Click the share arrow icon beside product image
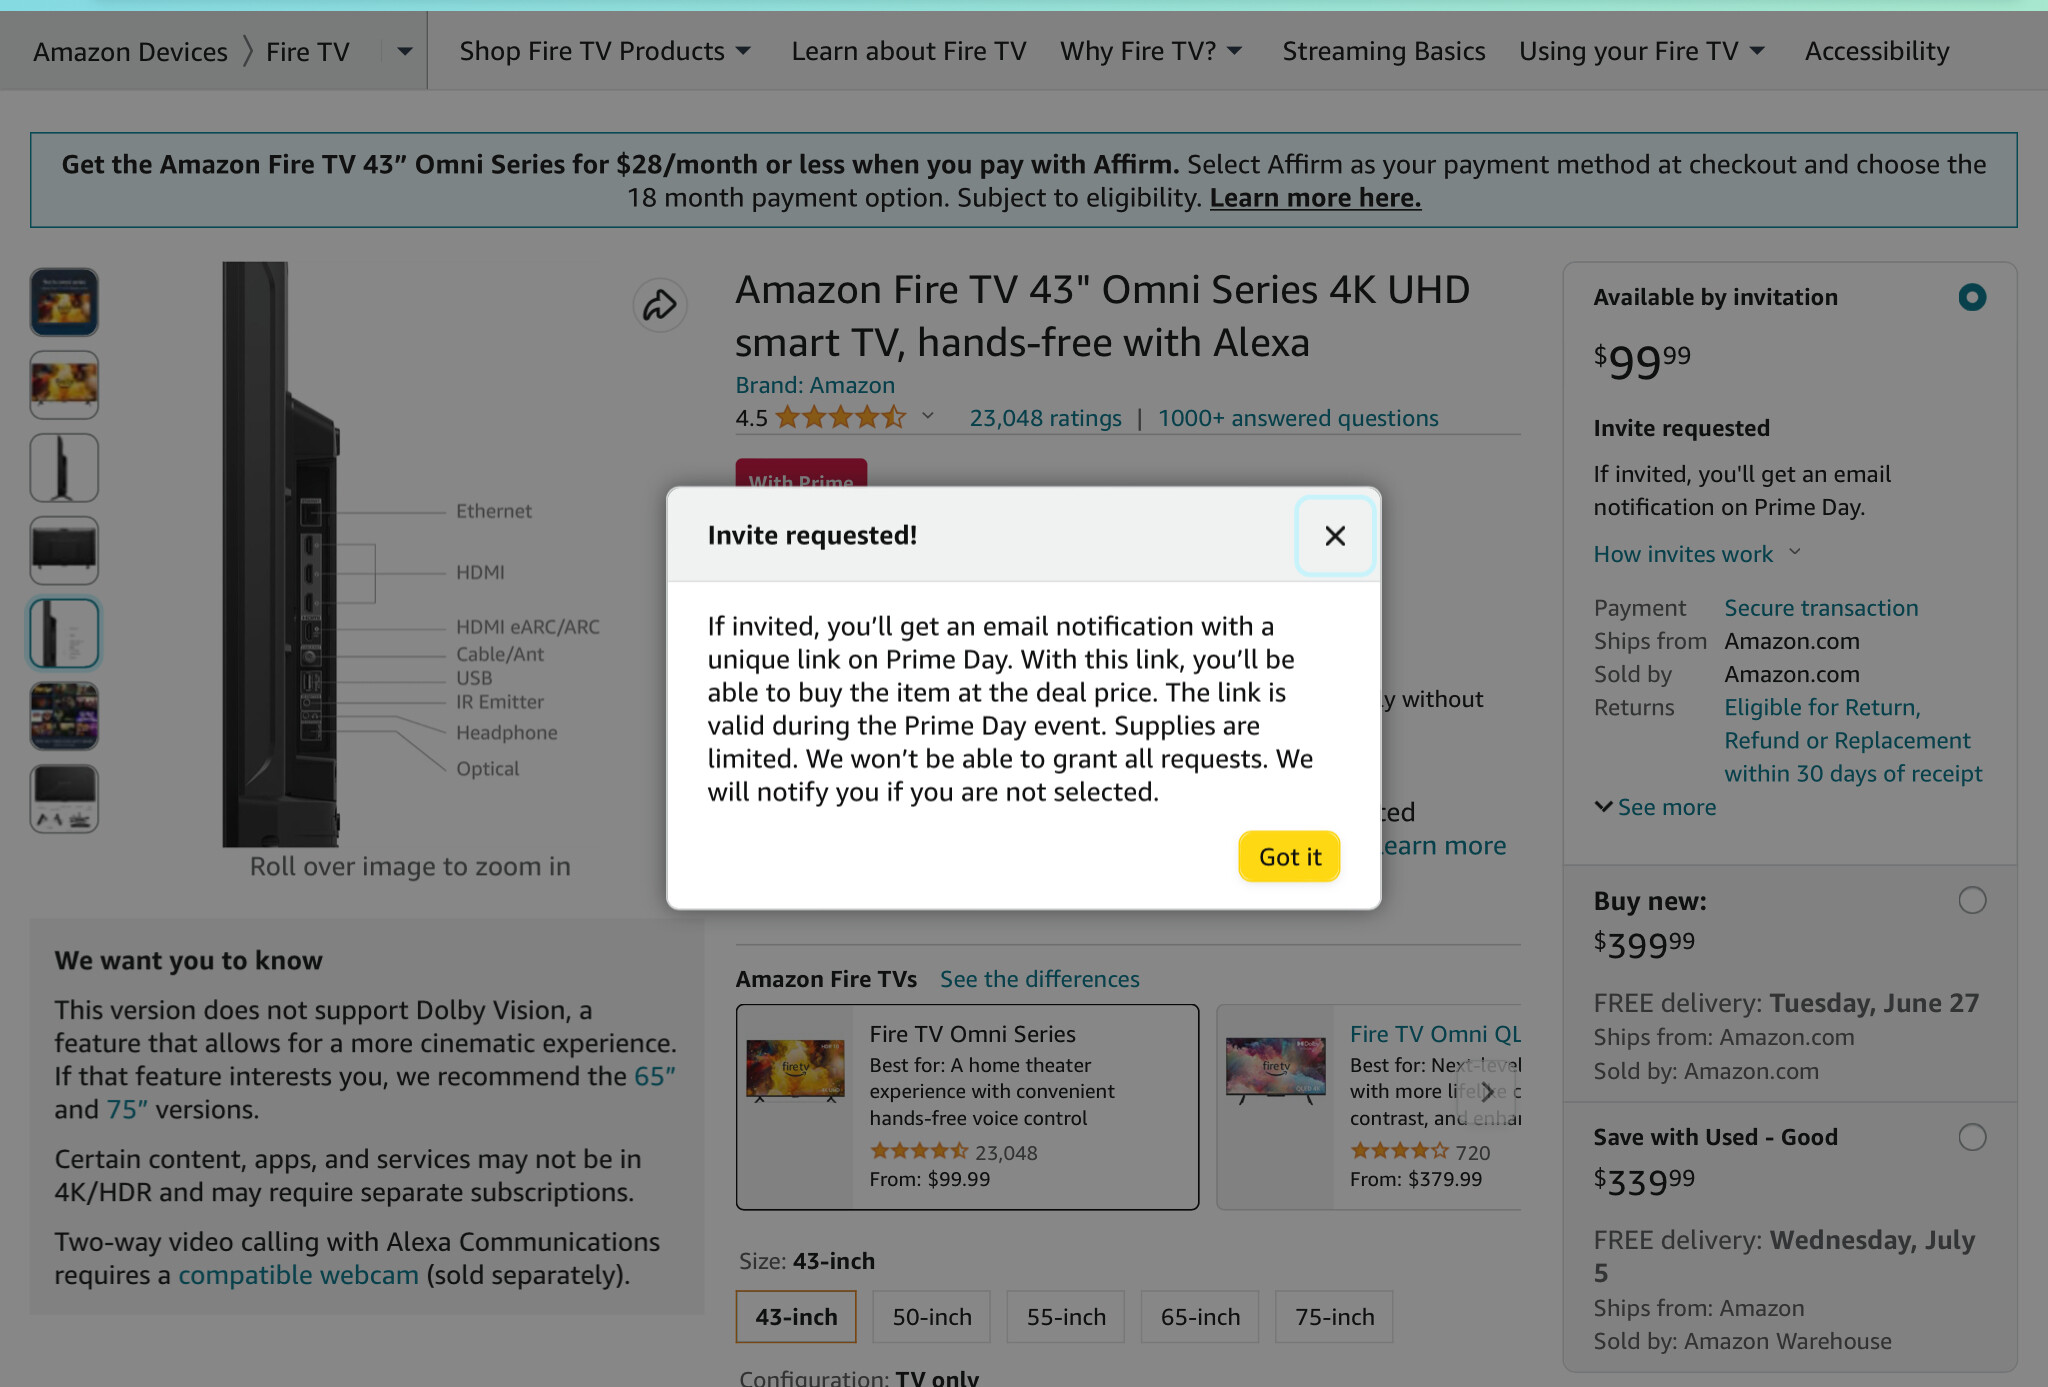The image size is (2048, 1387). click(660, 305)
